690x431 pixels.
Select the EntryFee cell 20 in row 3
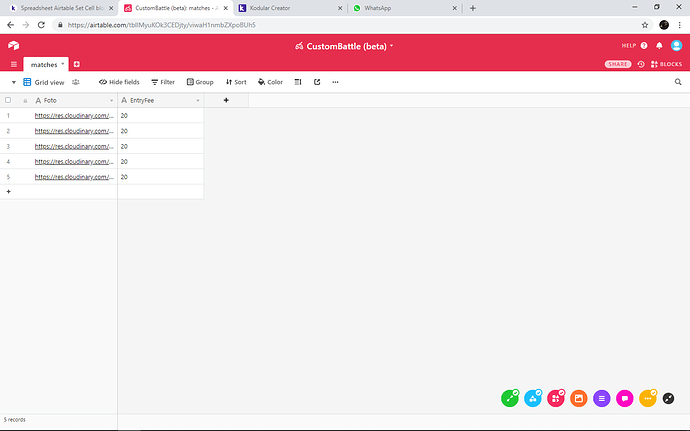161,147
